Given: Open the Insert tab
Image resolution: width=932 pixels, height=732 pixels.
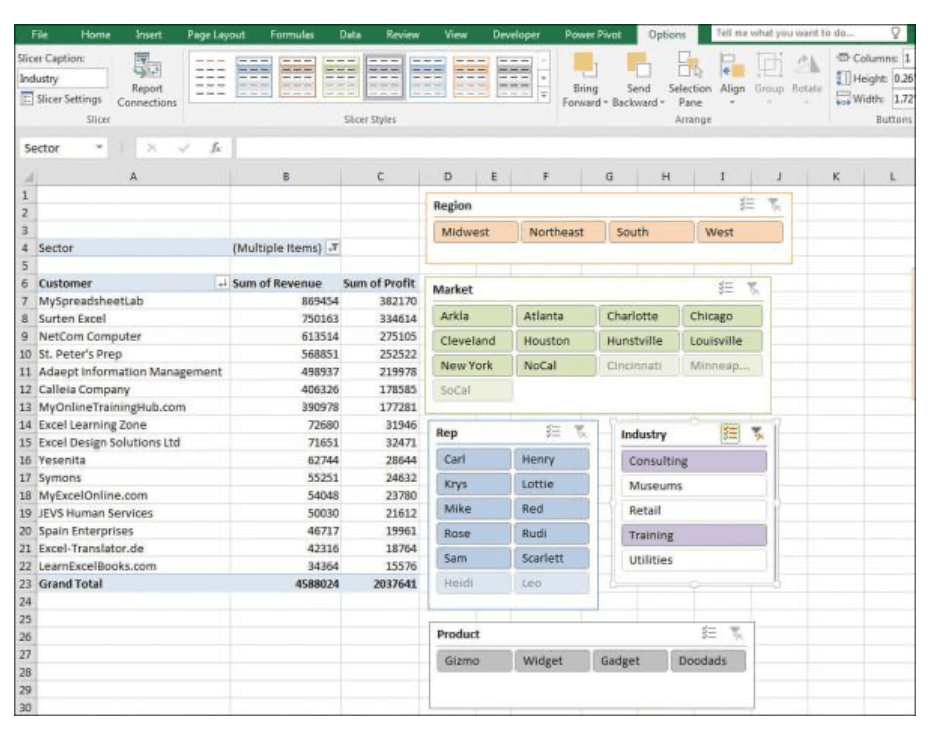Looking at the screenshot, I should point(148,34).
